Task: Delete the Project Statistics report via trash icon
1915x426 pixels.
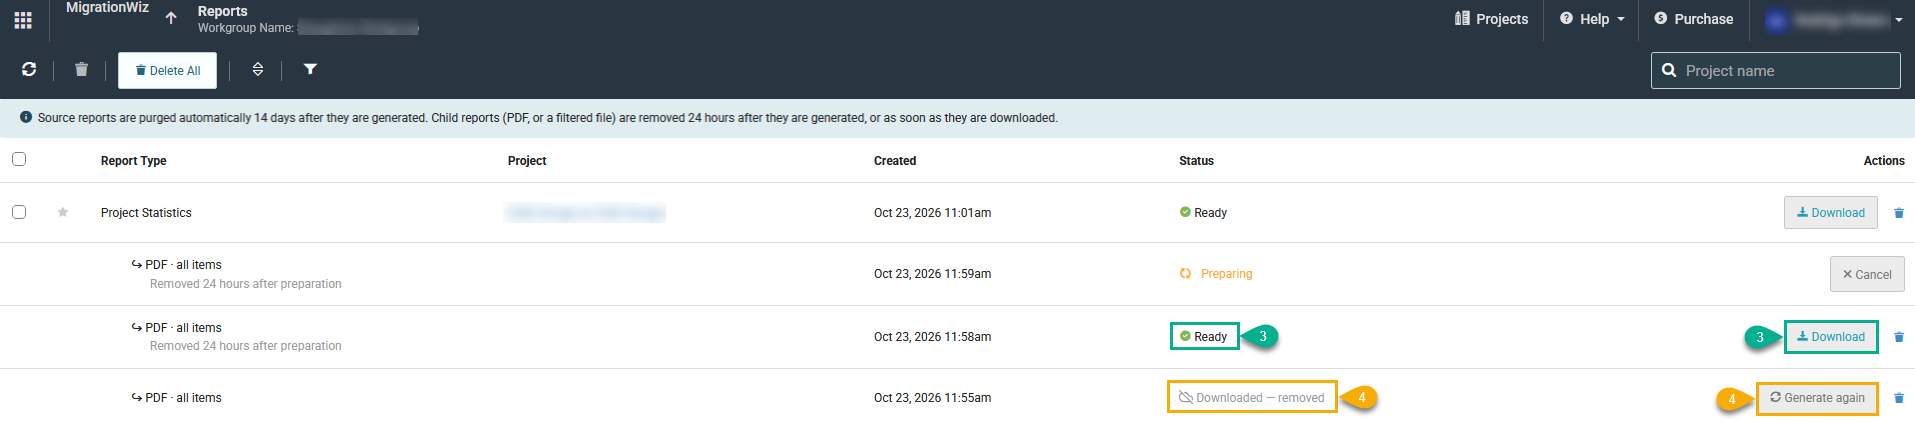Action: click(1899, 213)
